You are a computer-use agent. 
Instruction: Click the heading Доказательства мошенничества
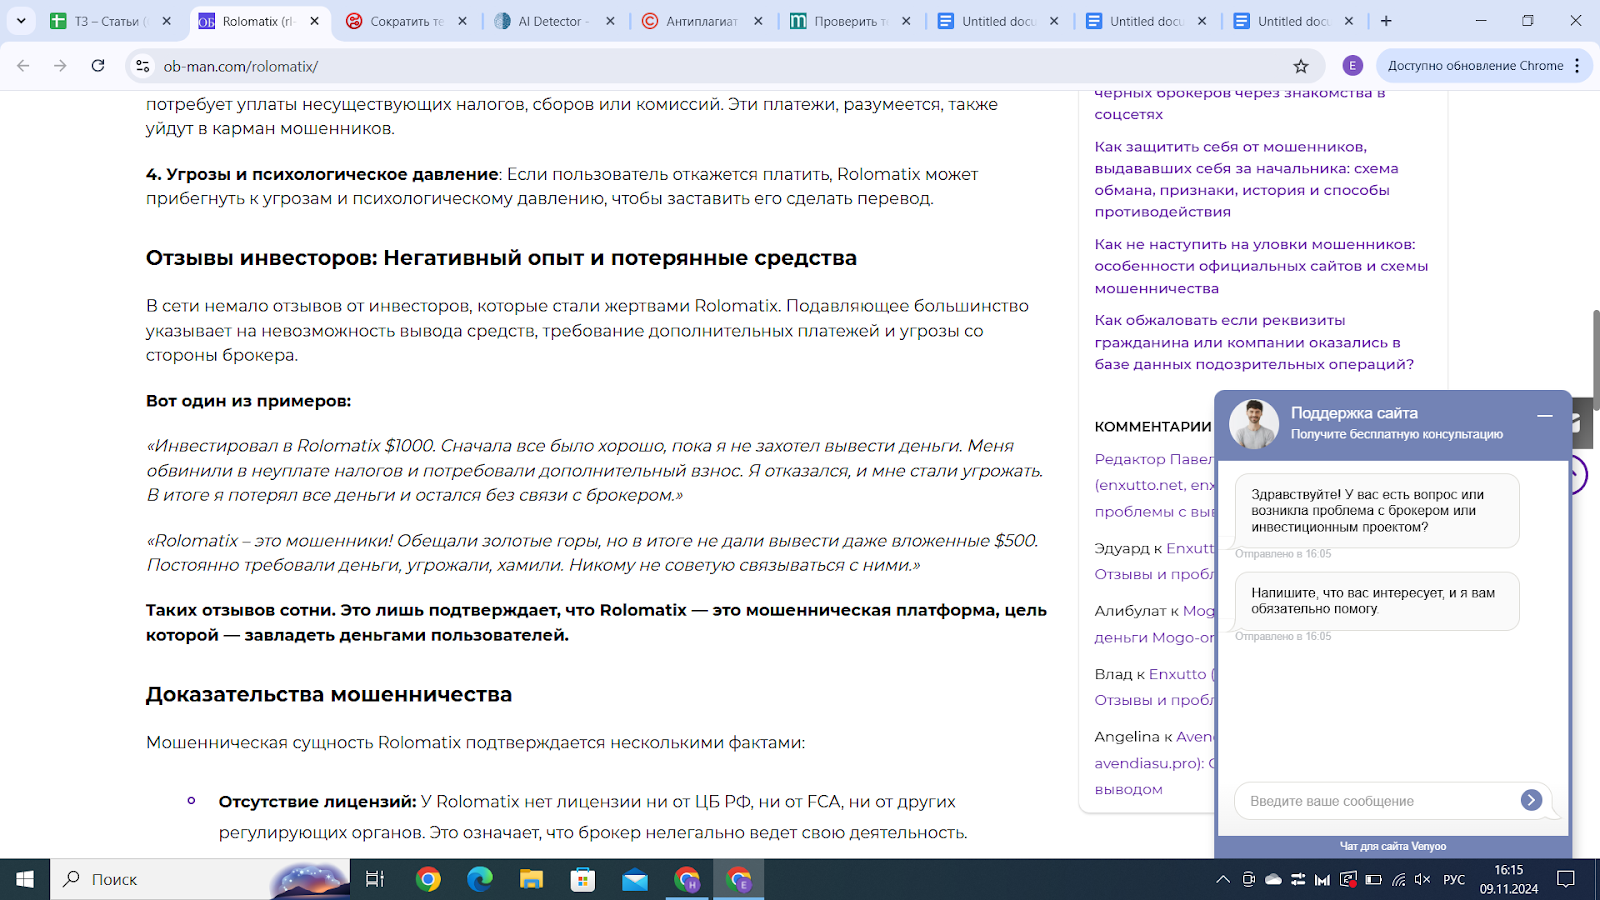329,694
